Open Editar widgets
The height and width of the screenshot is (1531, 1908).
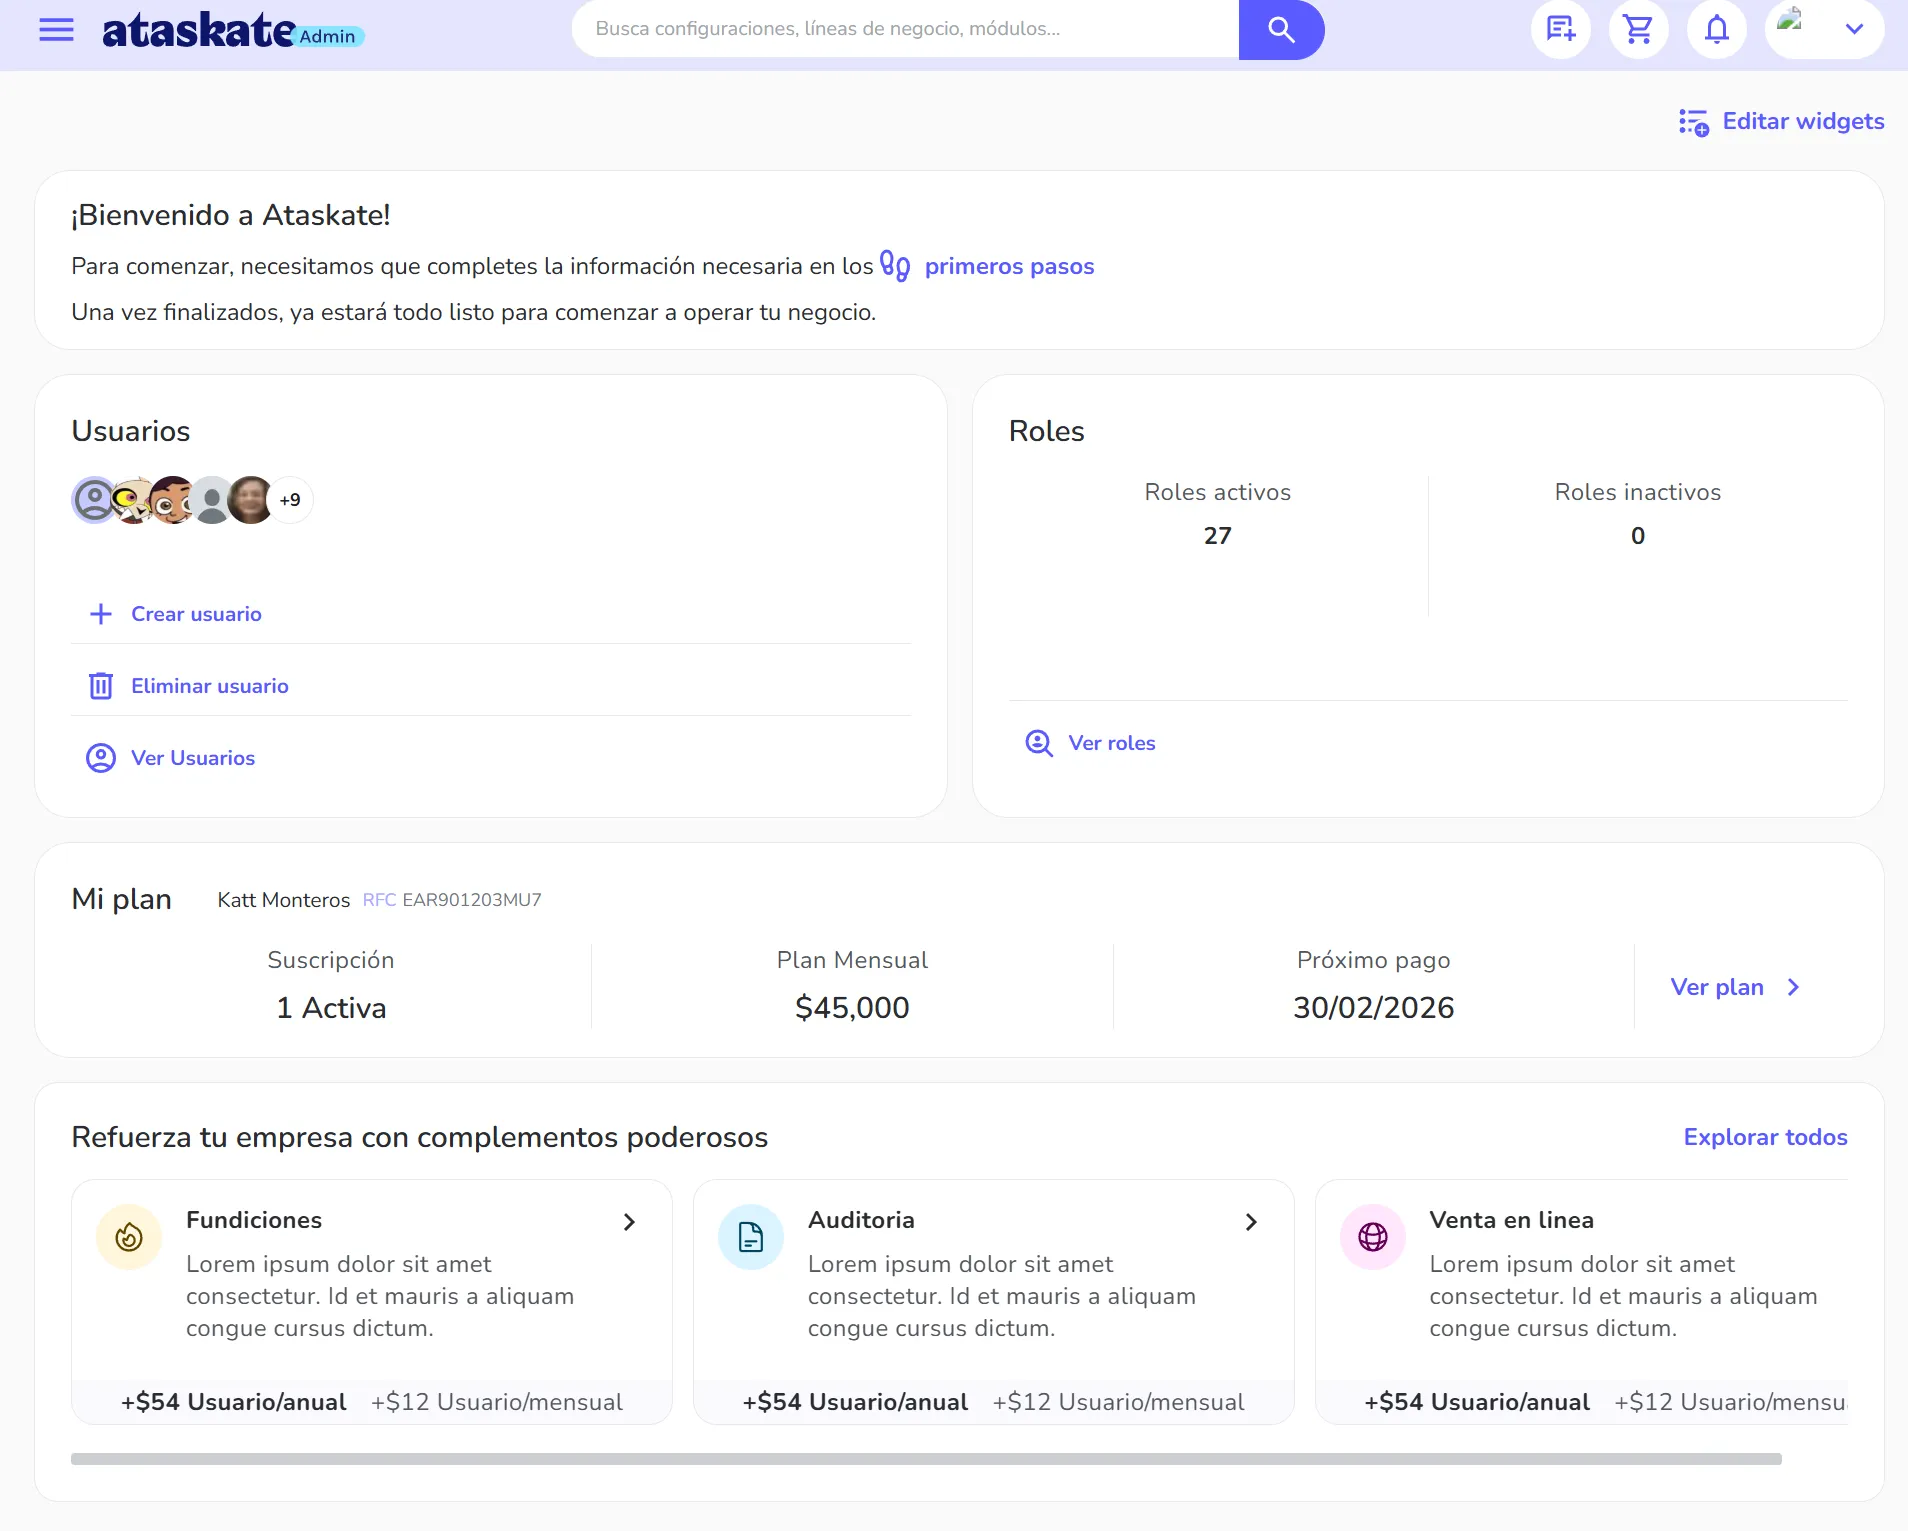(x=1803, y=121)
